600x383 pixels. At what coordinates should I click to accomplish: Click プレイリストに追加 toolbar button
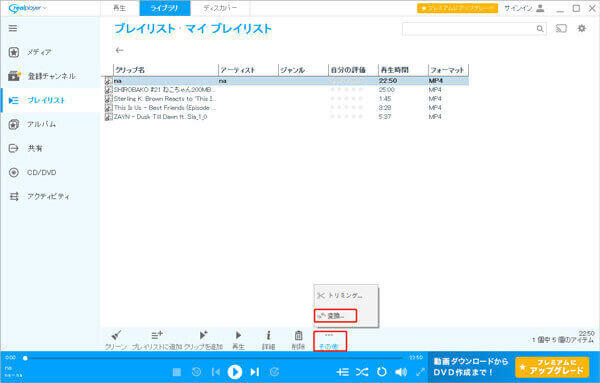pos(157,340)
